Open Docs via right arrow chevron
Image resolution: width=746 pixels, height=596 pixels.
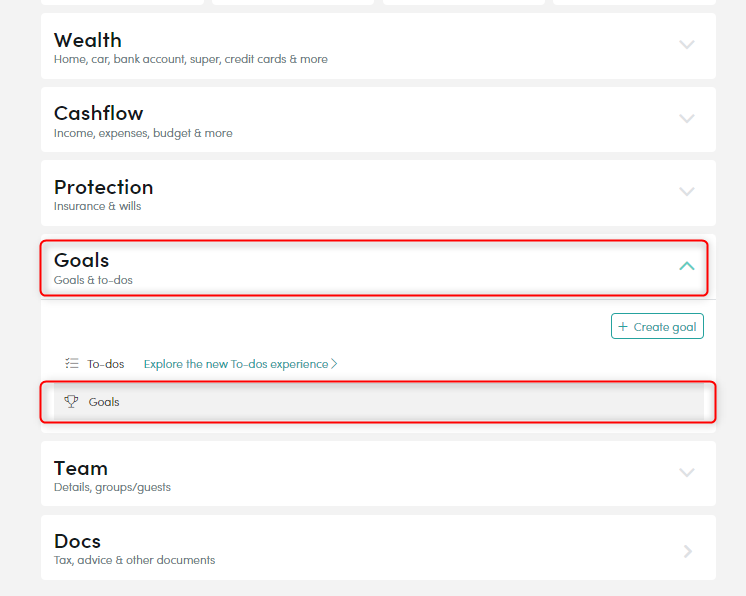click(x=687, y=551)
